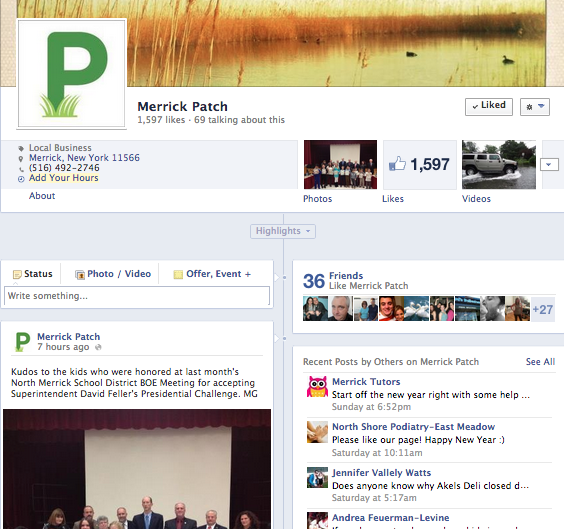The image size is (564, 529).
Task: Click the +27 more friends tile
Action: (x=543, y=310)
